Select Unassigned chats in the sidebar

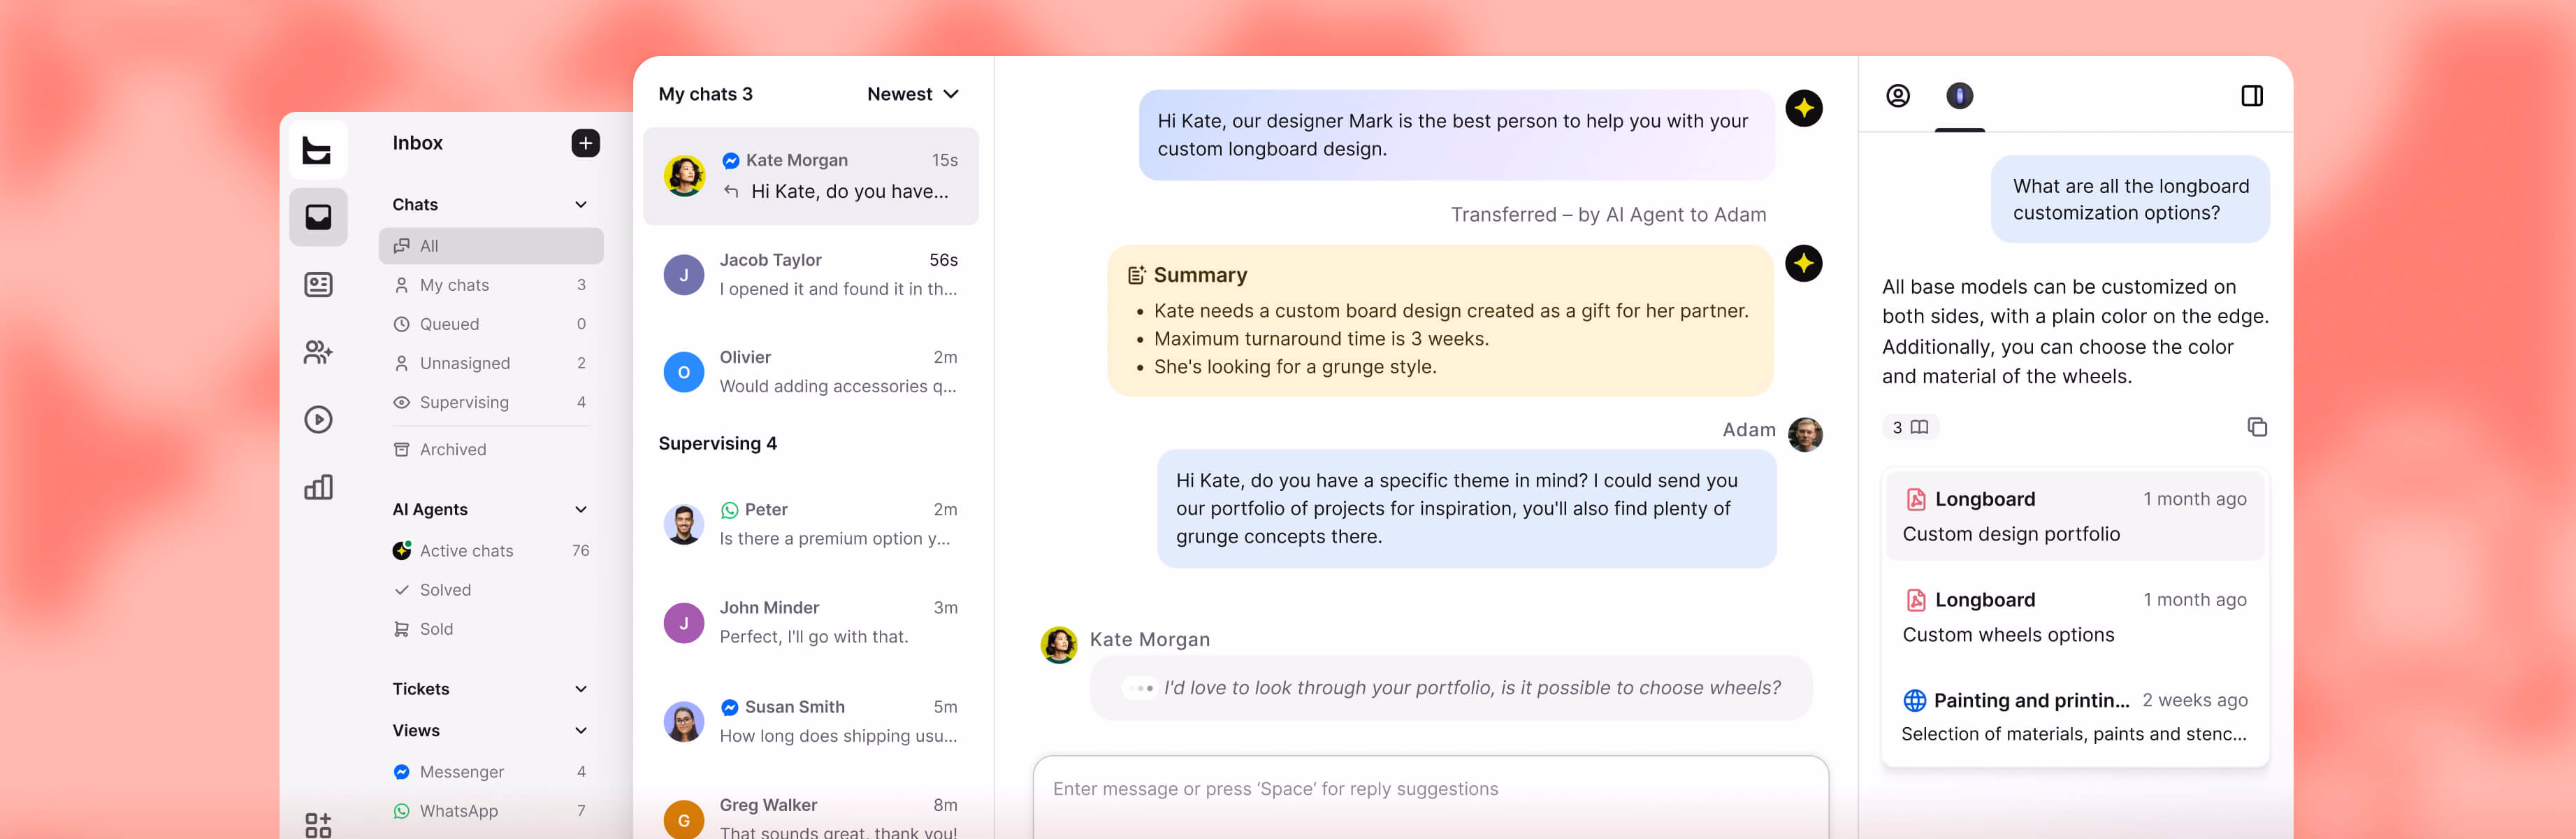(490, 363)
